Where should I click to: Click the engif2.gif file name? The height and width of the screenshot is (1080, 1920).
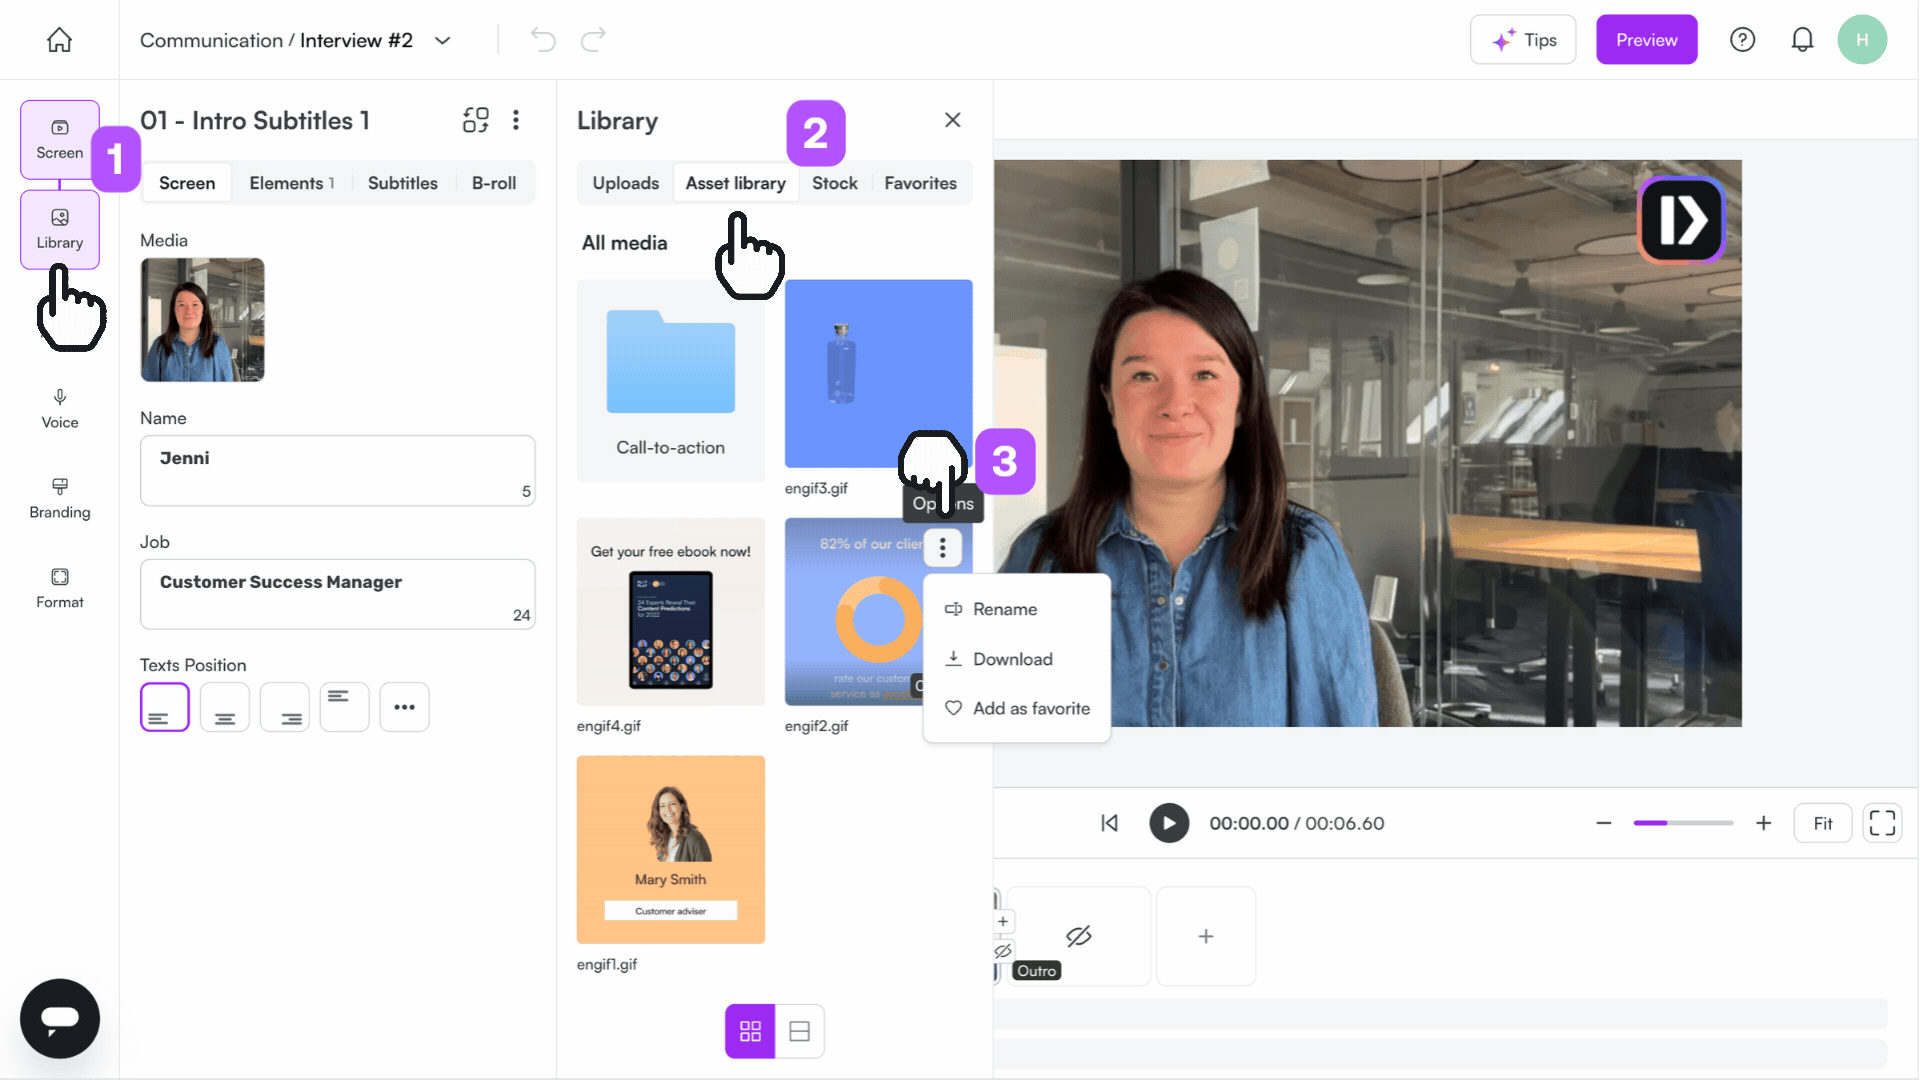point(816,726)
